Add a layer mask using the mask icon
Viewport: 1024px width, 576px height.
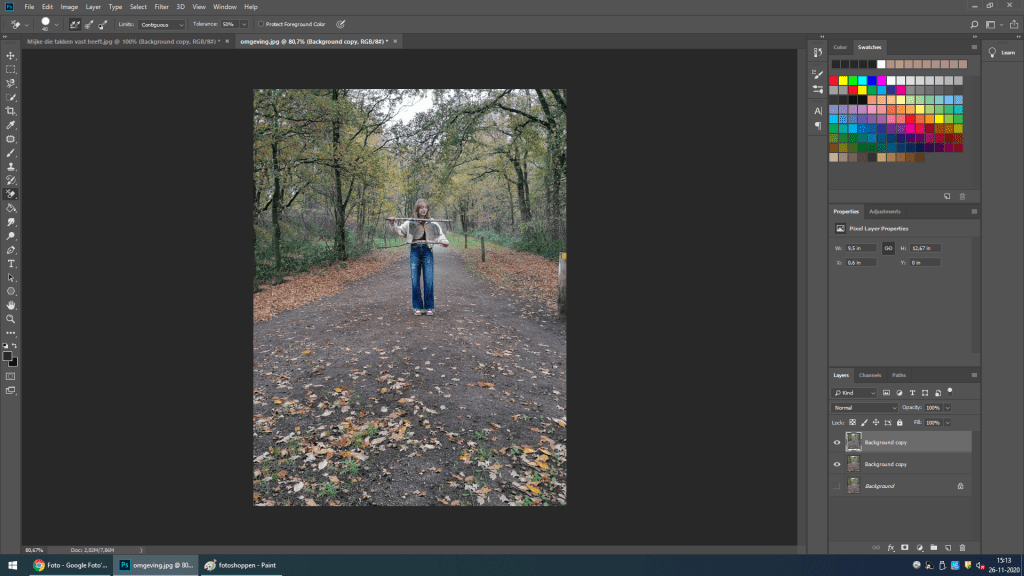[904, 547]
